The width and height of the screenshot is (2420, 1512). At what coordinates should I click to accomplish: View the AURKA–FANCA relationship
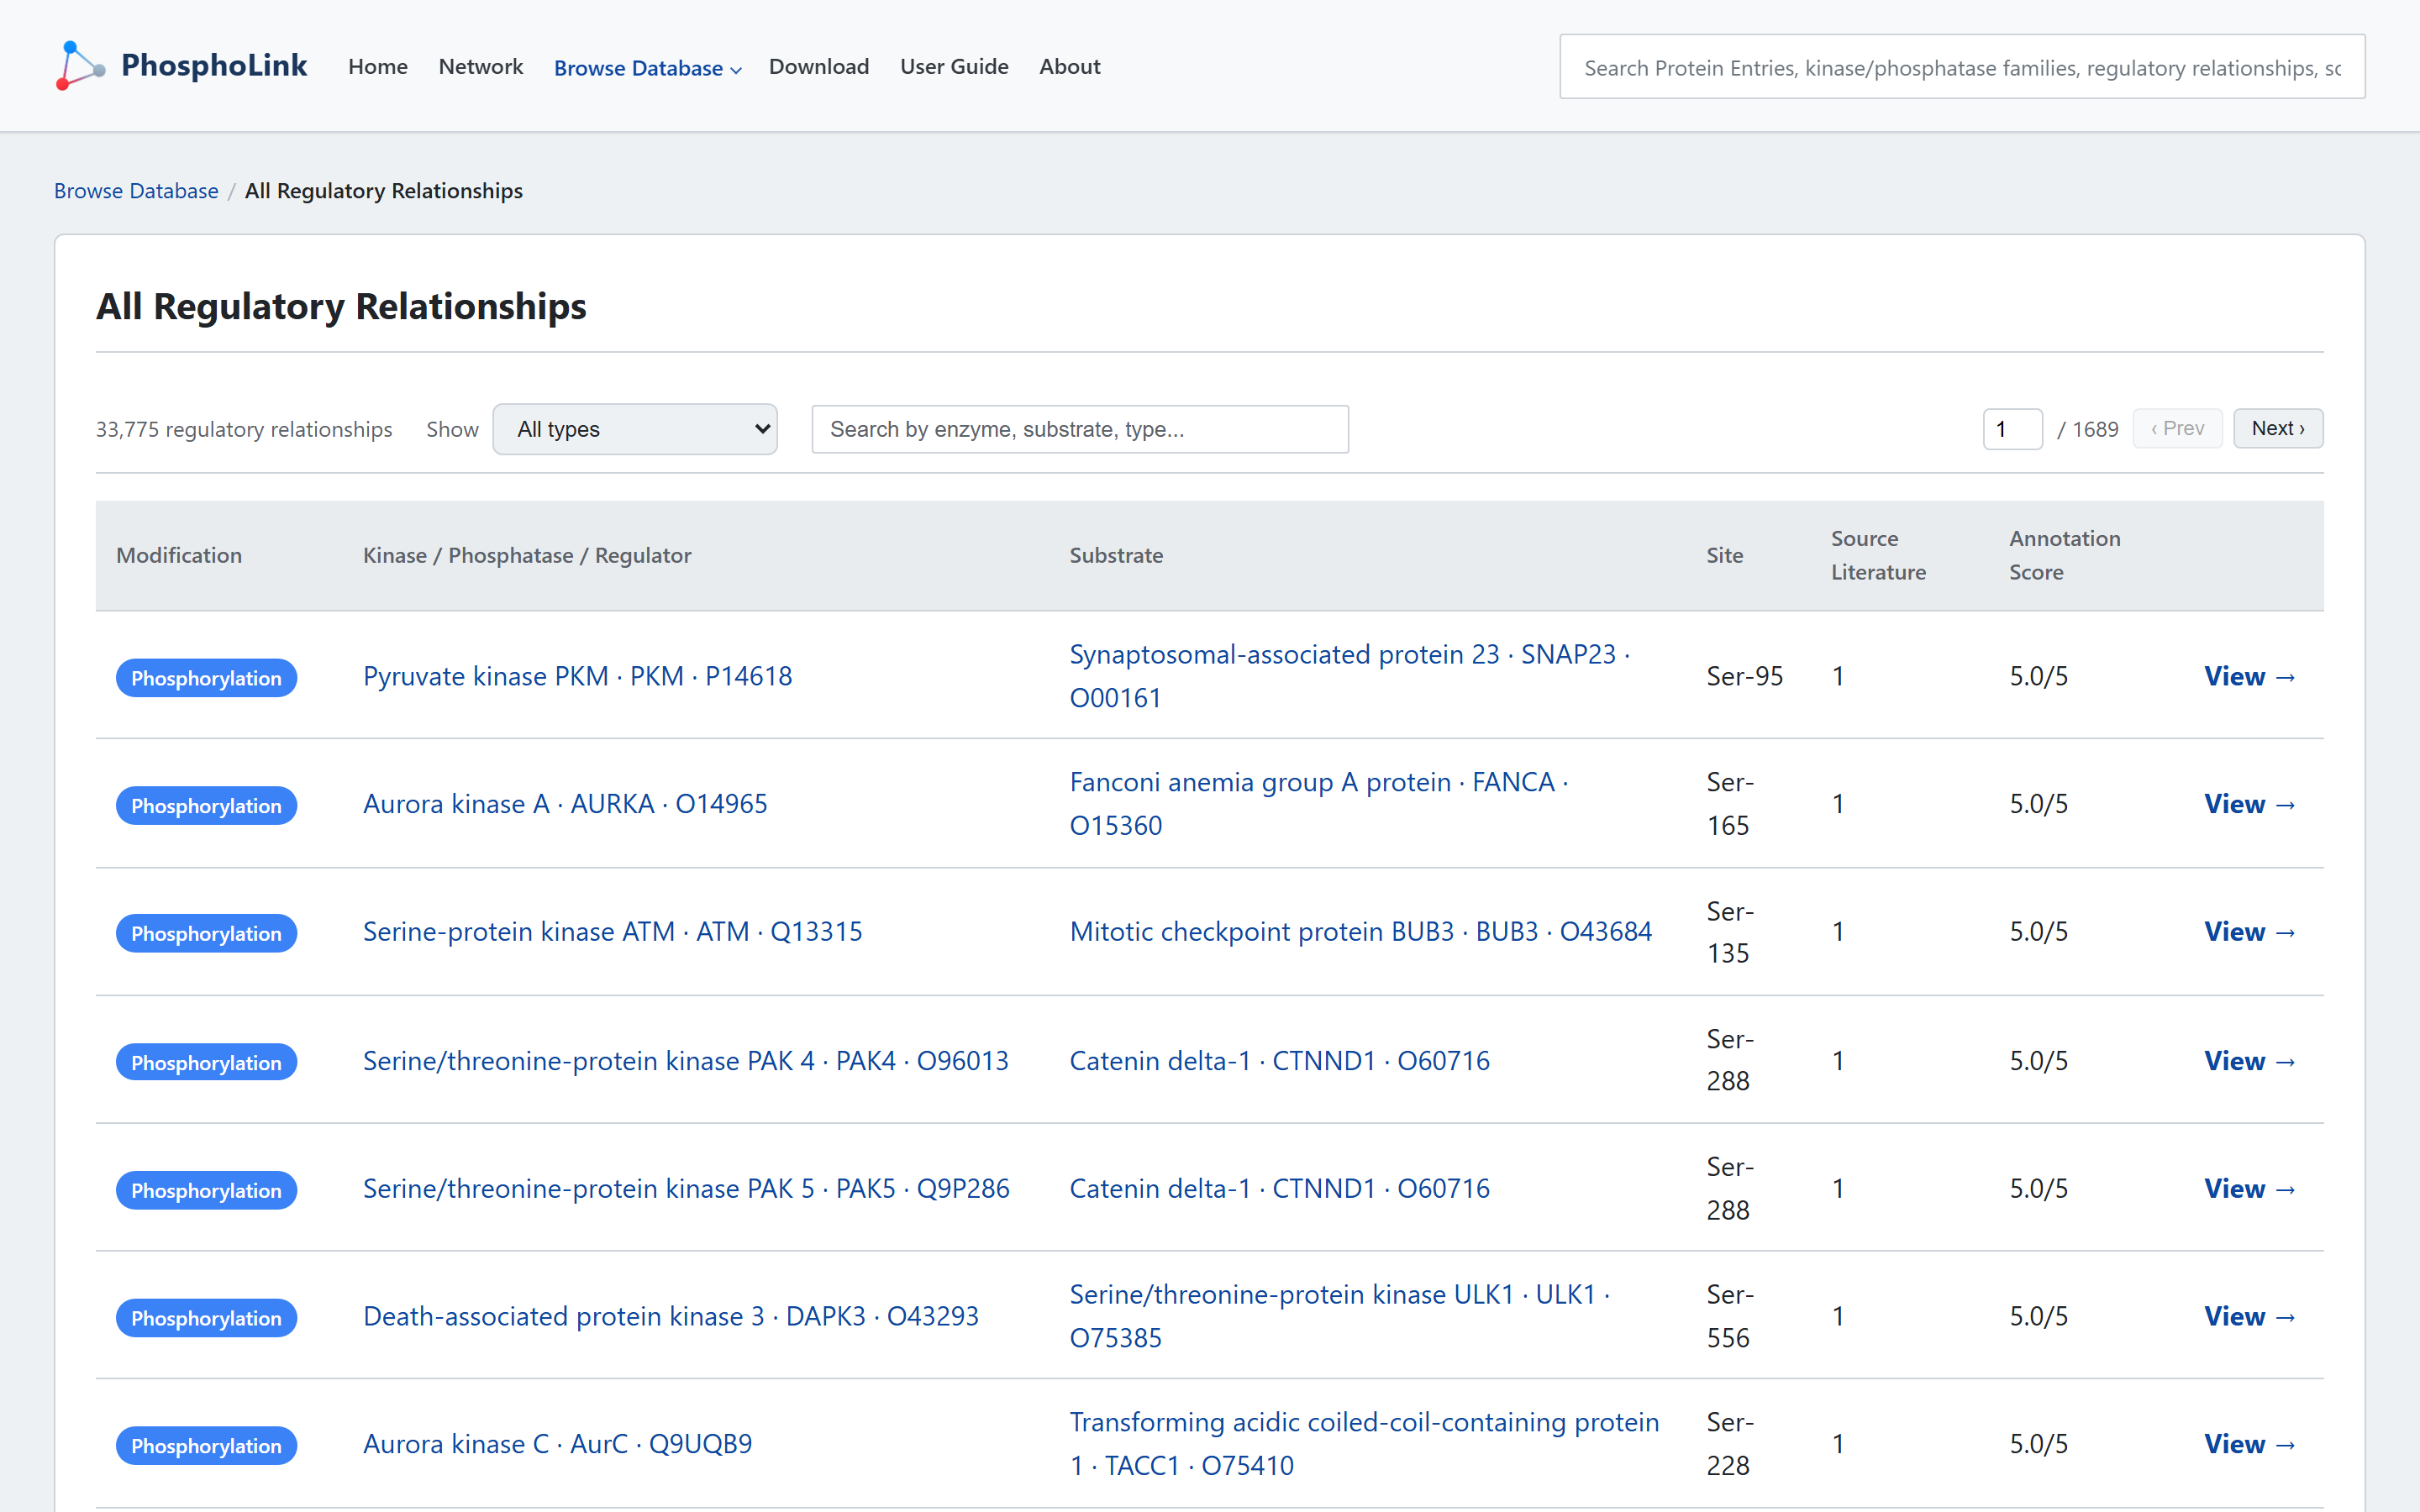click(2249, 804)
